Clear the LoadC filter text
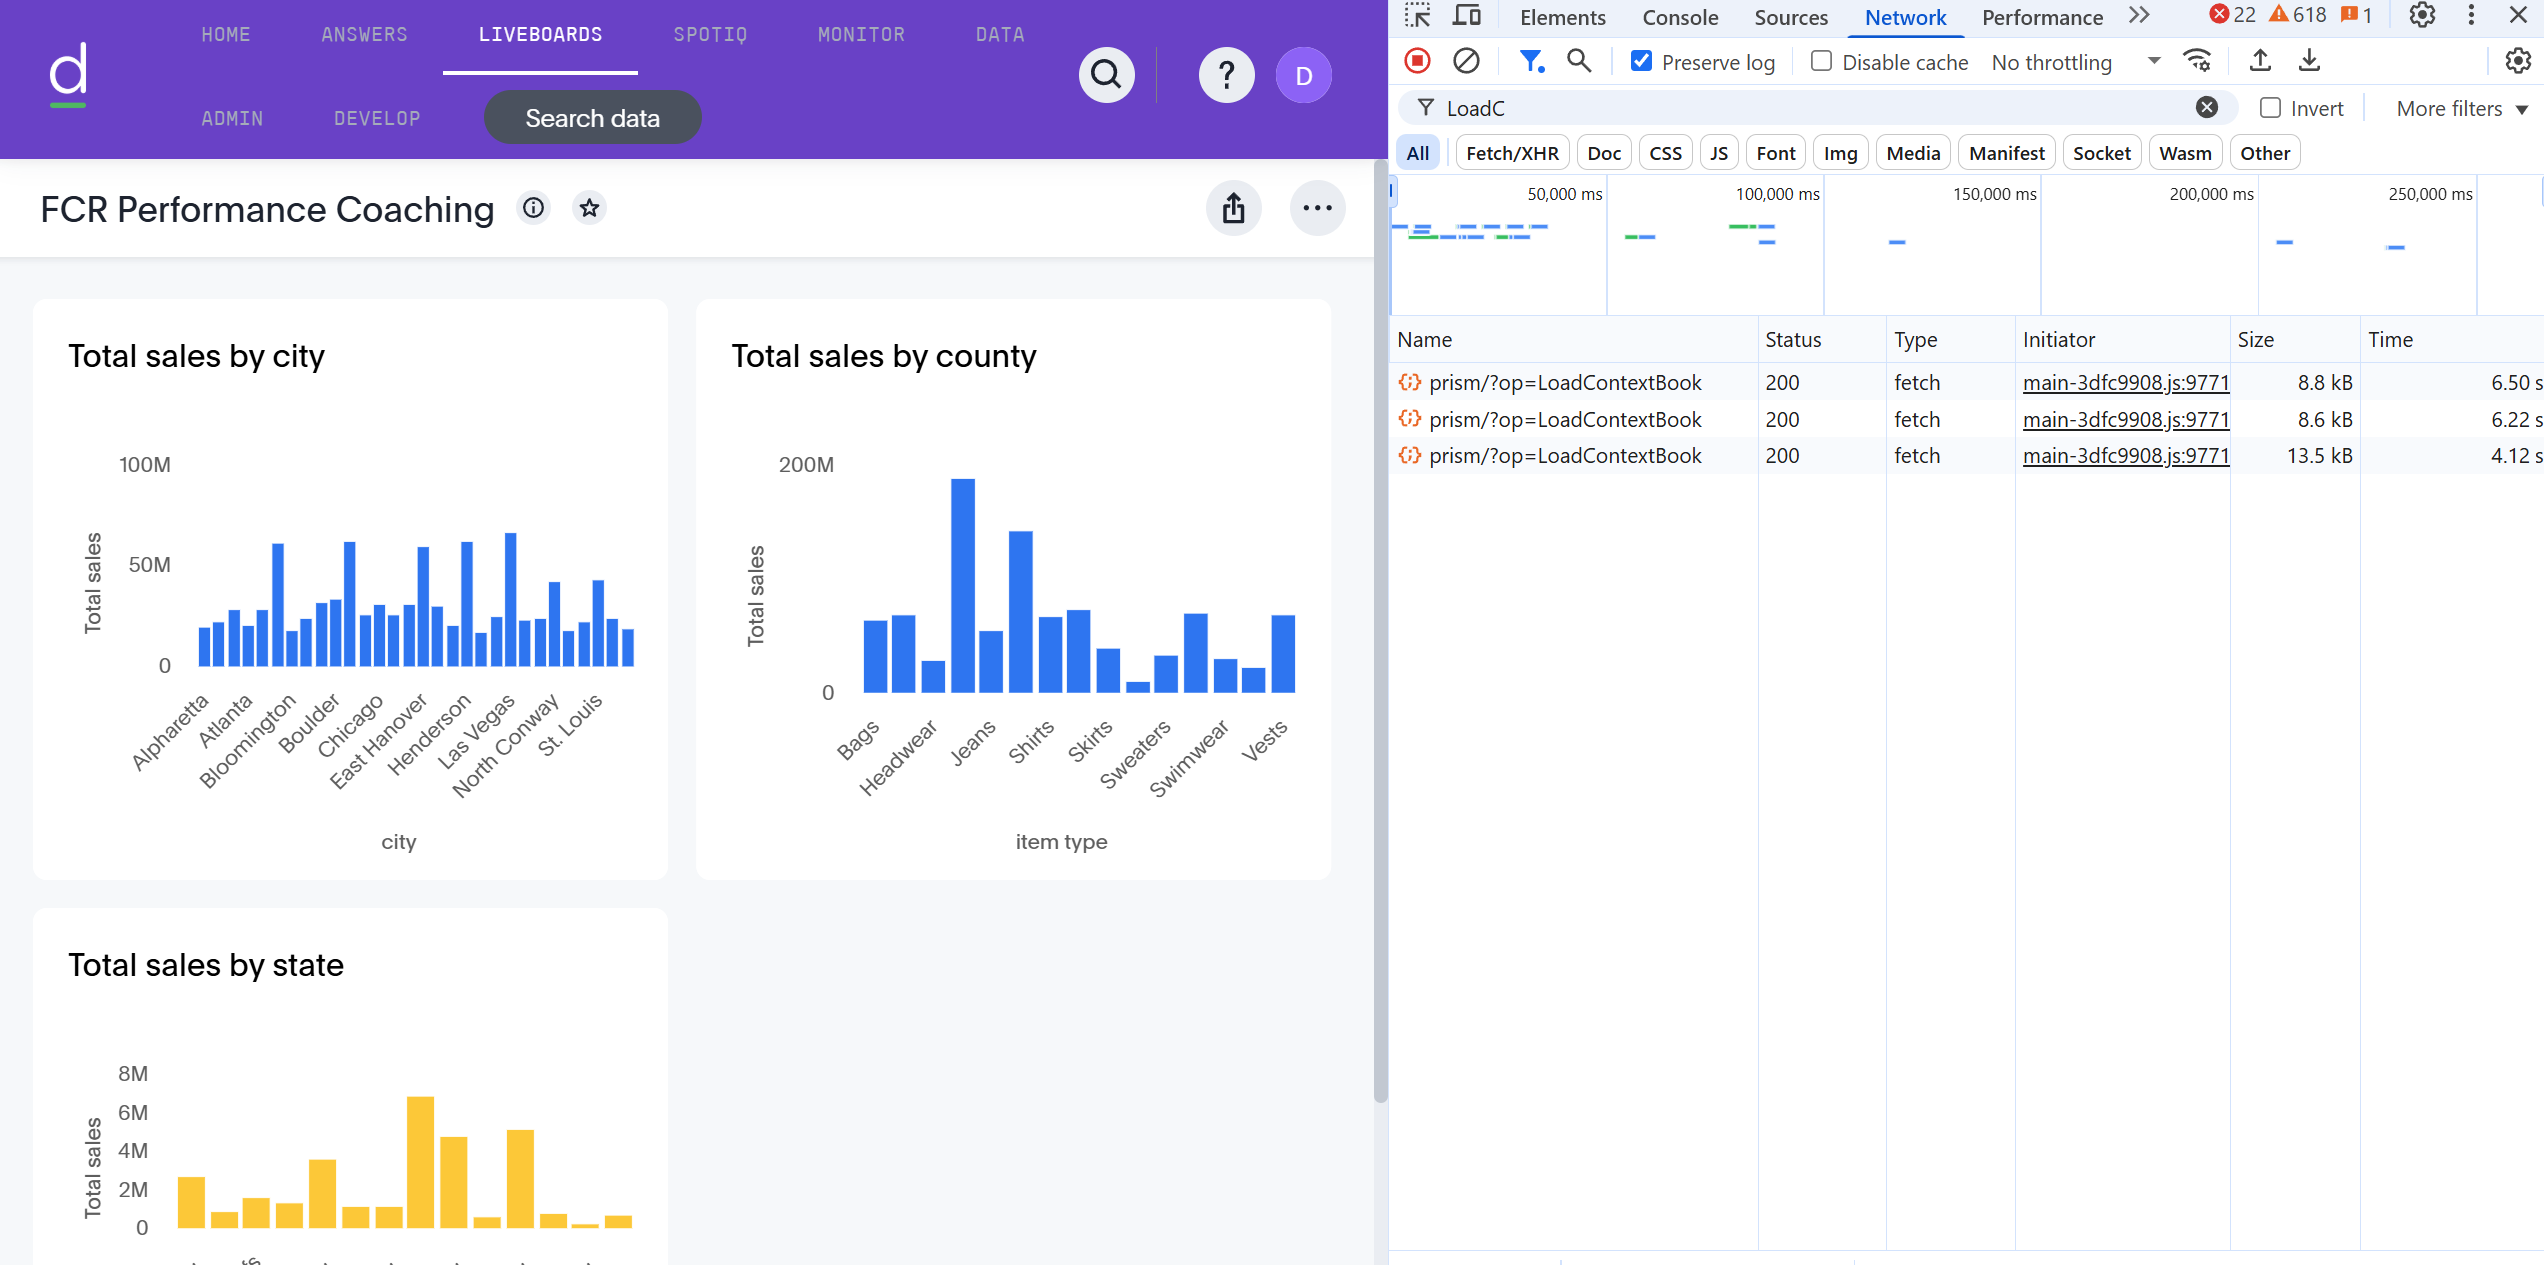 pyautogui.click(x=2207, y=108)
